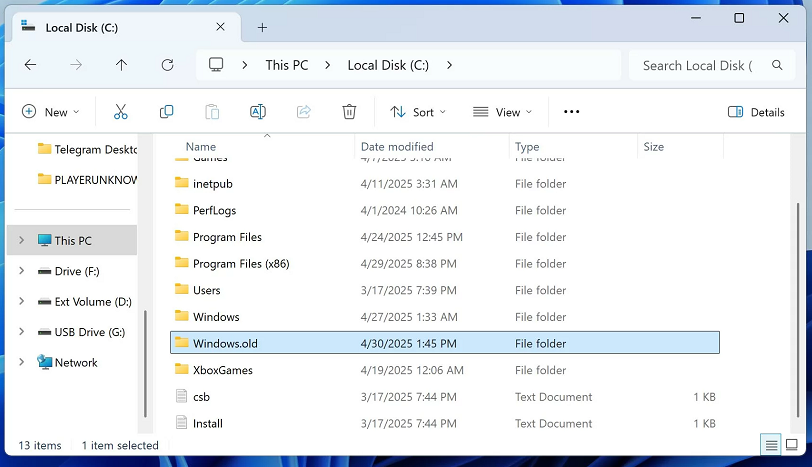The height and width of the screenshot is (467, 812).
Task: Click the New button
Action: [50, 112]
